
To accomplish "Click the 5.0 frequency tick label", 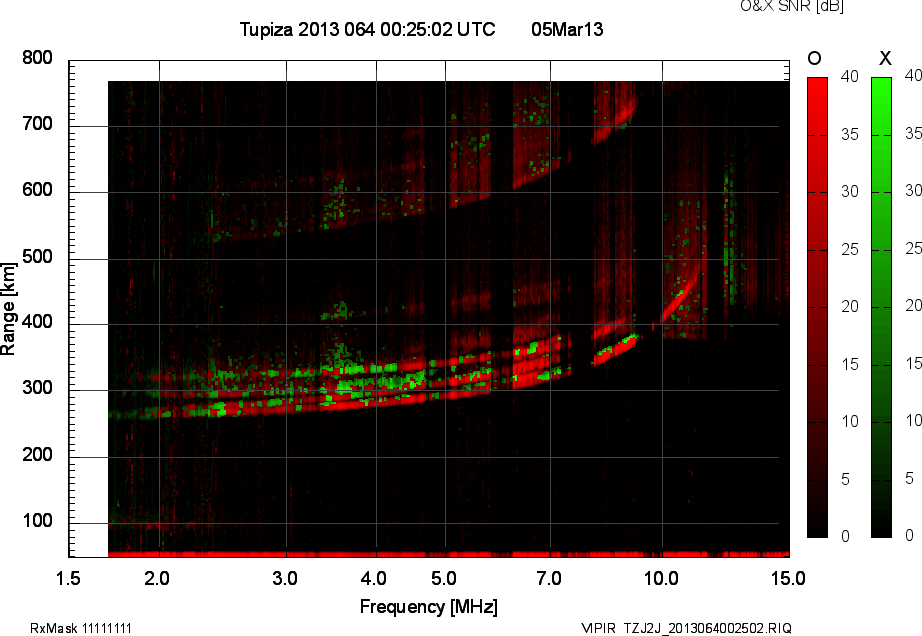I will [x=443, y=578].
